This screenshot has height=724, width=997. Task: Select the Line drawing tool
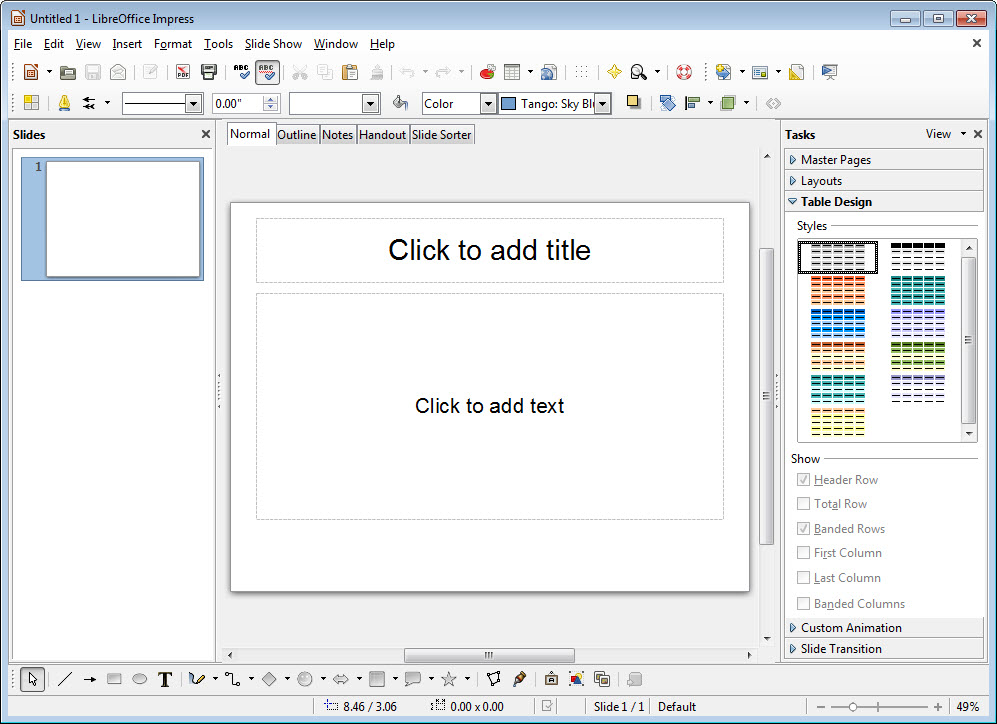64,679
